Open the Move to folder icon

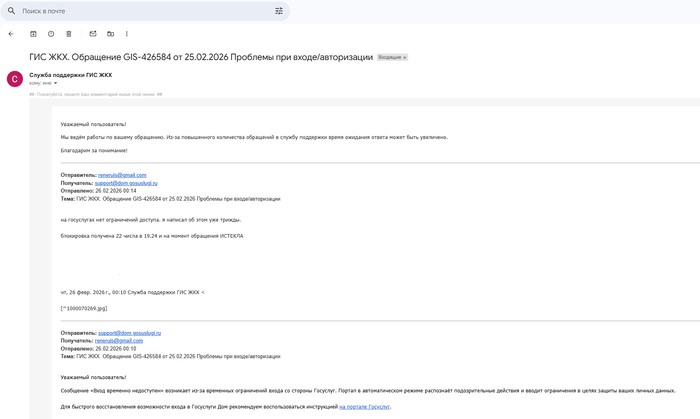(110, 34)
